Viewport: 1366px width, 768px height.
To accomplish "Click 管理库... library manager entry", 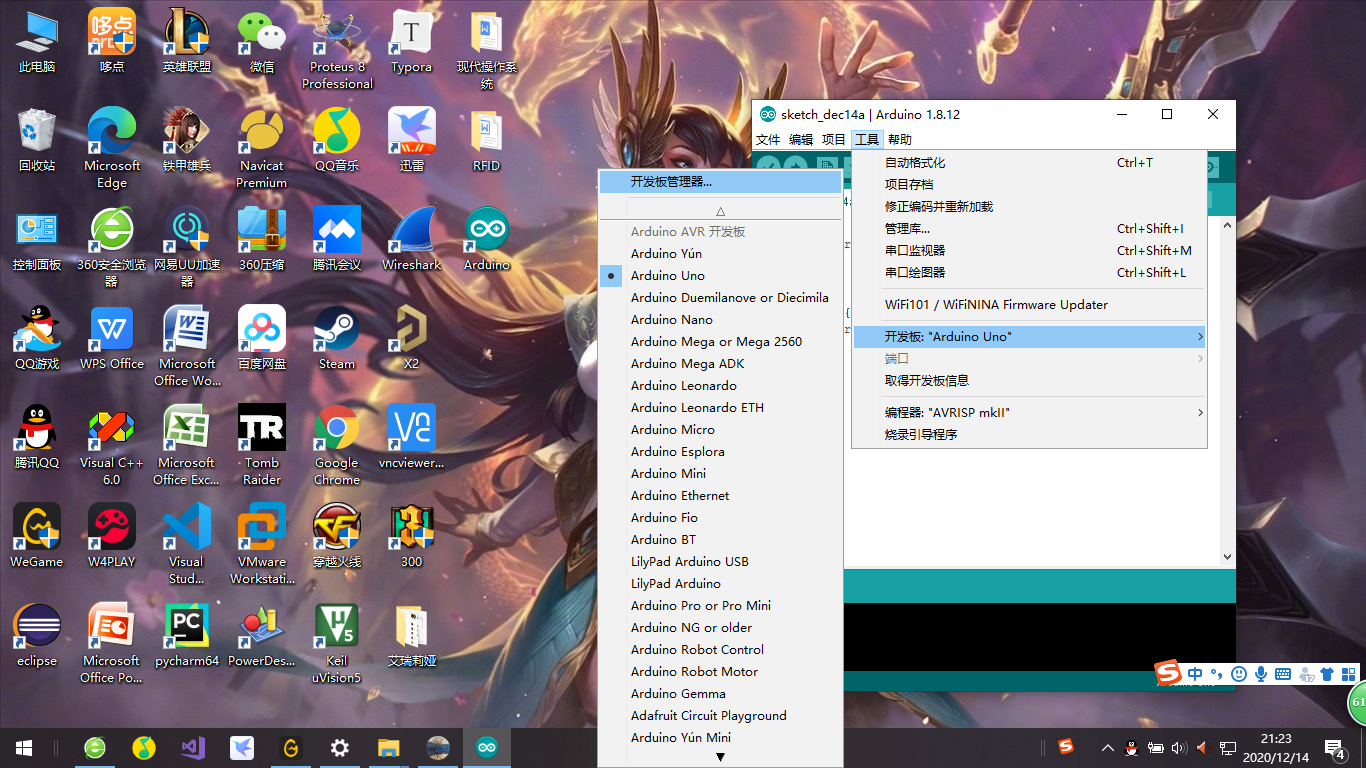I will pyautogui.click(x=1029, y=228).
